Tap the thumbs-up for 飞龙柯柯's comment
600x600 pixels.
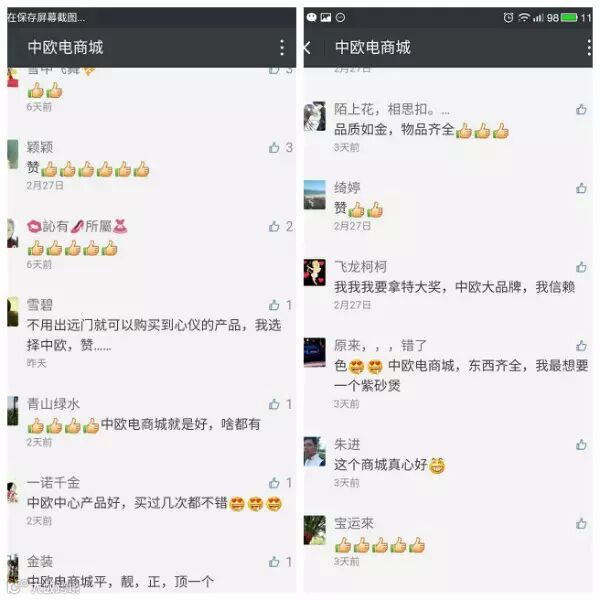coord(581,267)
